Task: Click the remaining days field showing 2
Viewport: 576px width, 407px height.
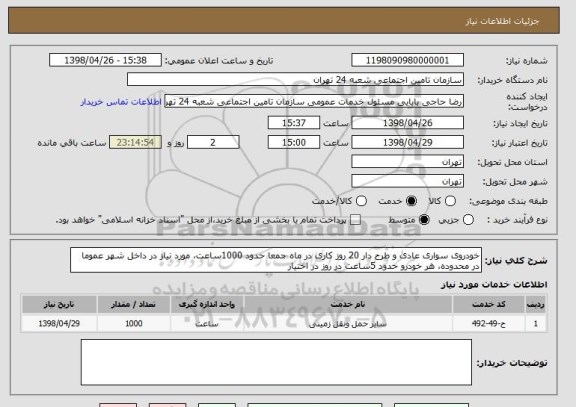Action: [x=213, y=142]
